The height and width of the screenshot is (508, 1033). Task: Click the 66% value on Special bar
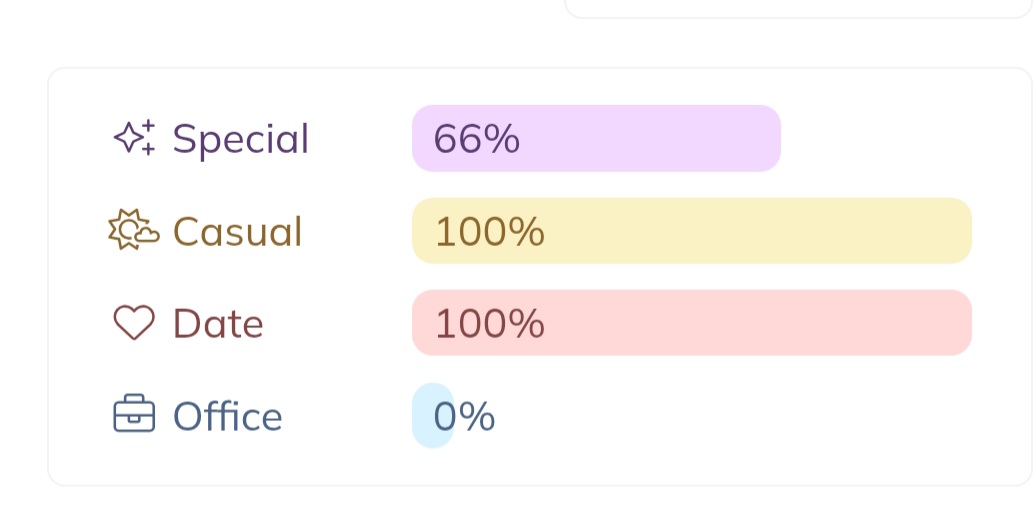pos(477,139)
